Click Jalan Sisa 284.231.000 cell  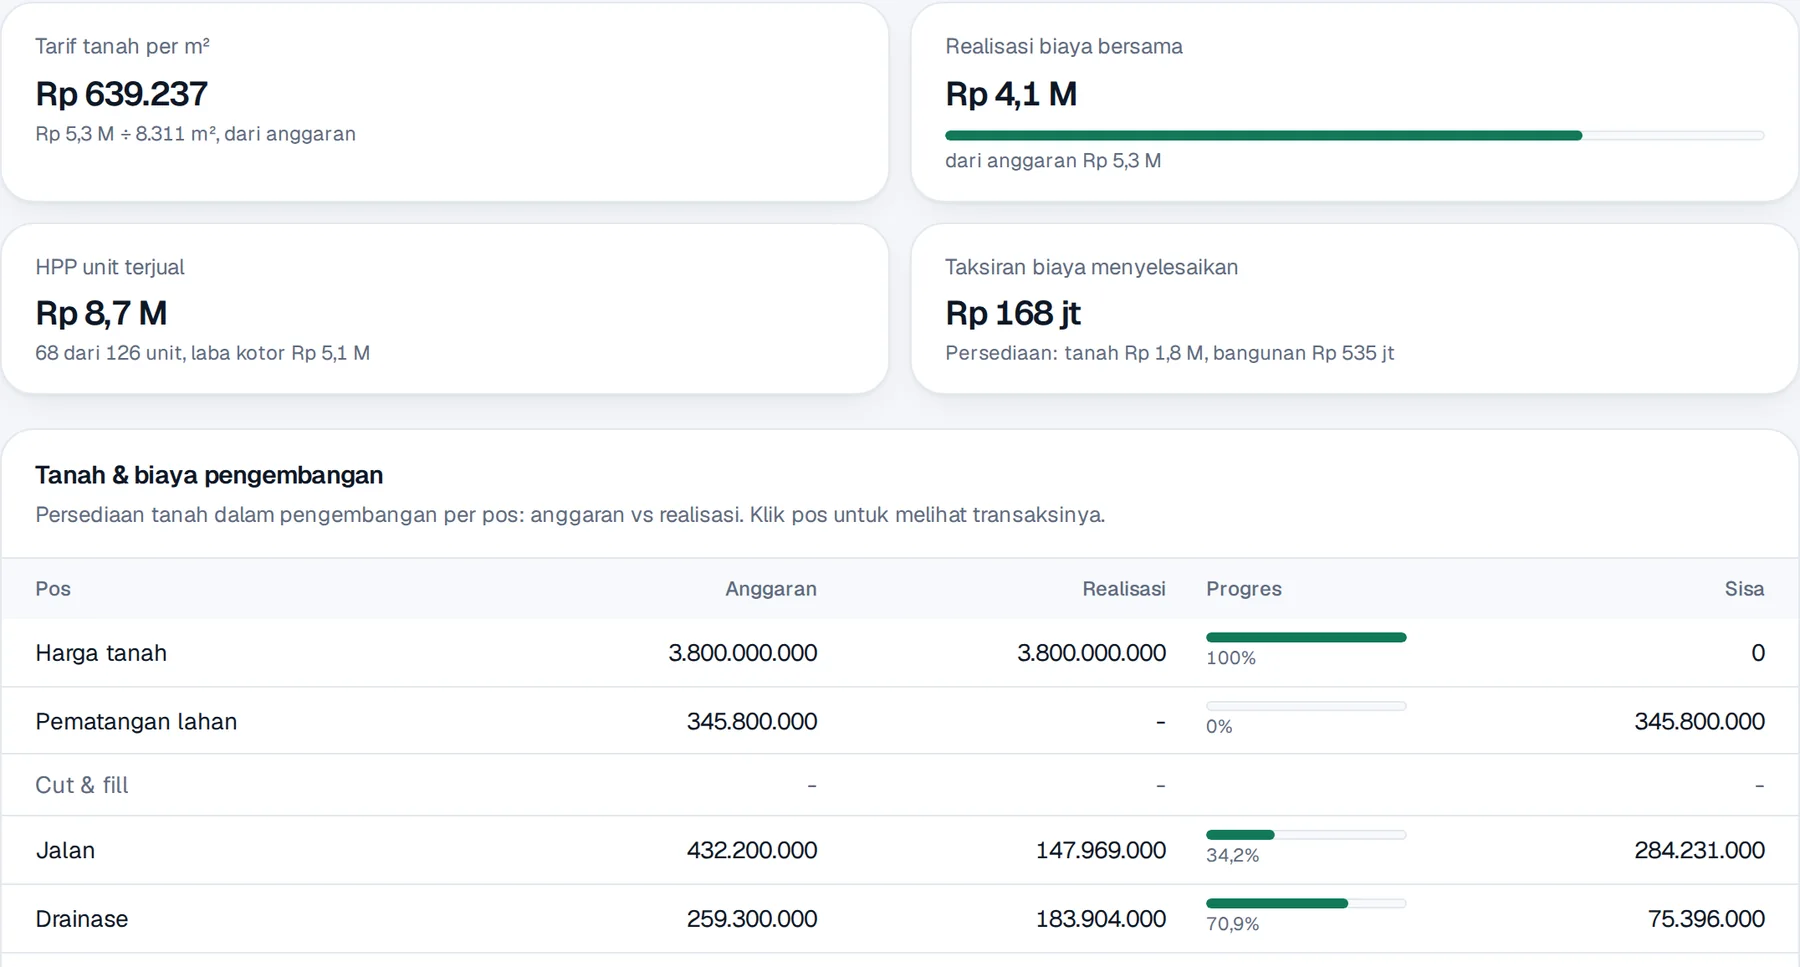tap(1700, 850)
